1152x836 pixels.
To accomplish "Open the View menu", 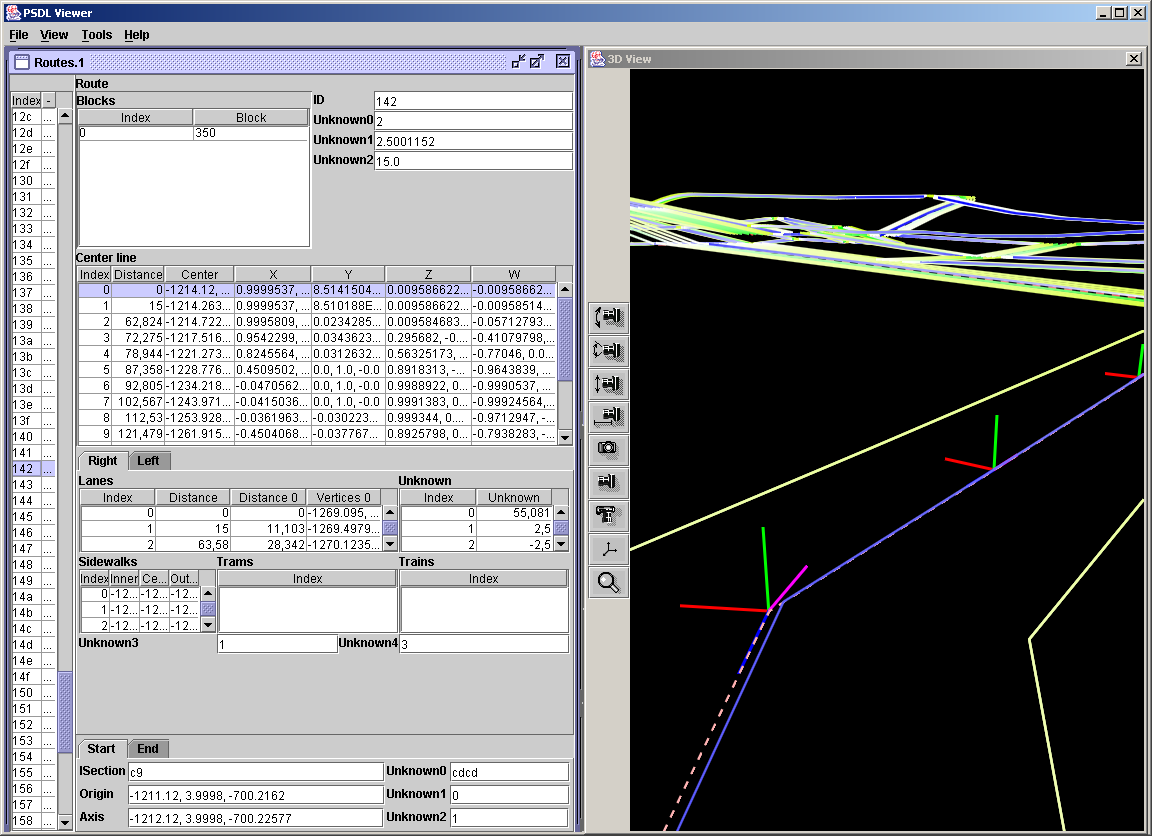I will 54,35.
